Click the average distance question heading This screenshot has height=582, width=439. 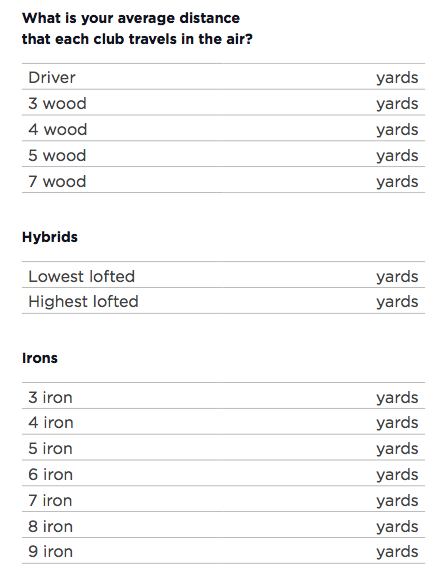[137, 29]
